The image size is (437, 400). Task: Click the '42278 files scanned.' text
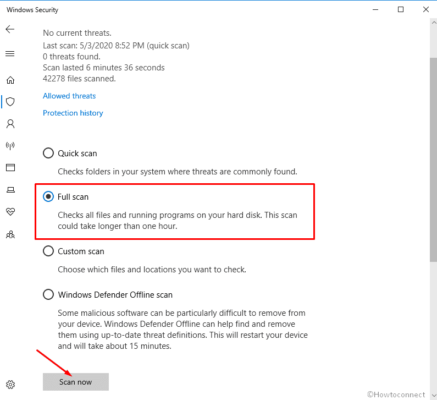79,79
